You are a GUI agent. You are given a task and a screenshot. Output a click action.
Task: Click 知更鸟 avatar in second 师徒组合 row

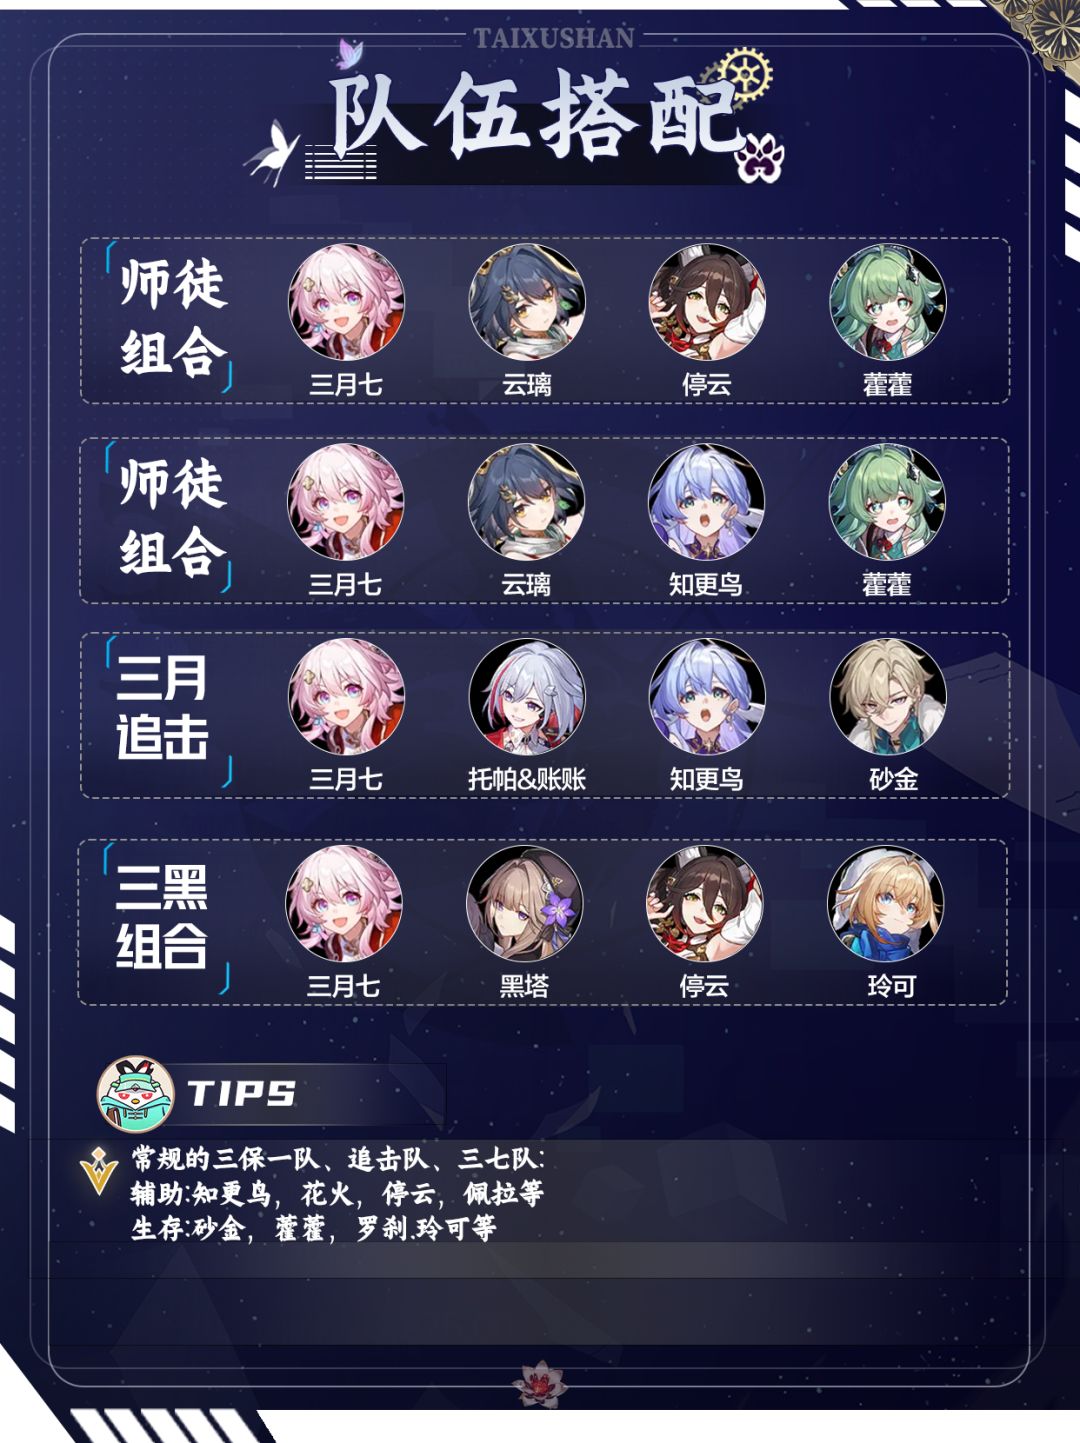(x=706, y=502)
